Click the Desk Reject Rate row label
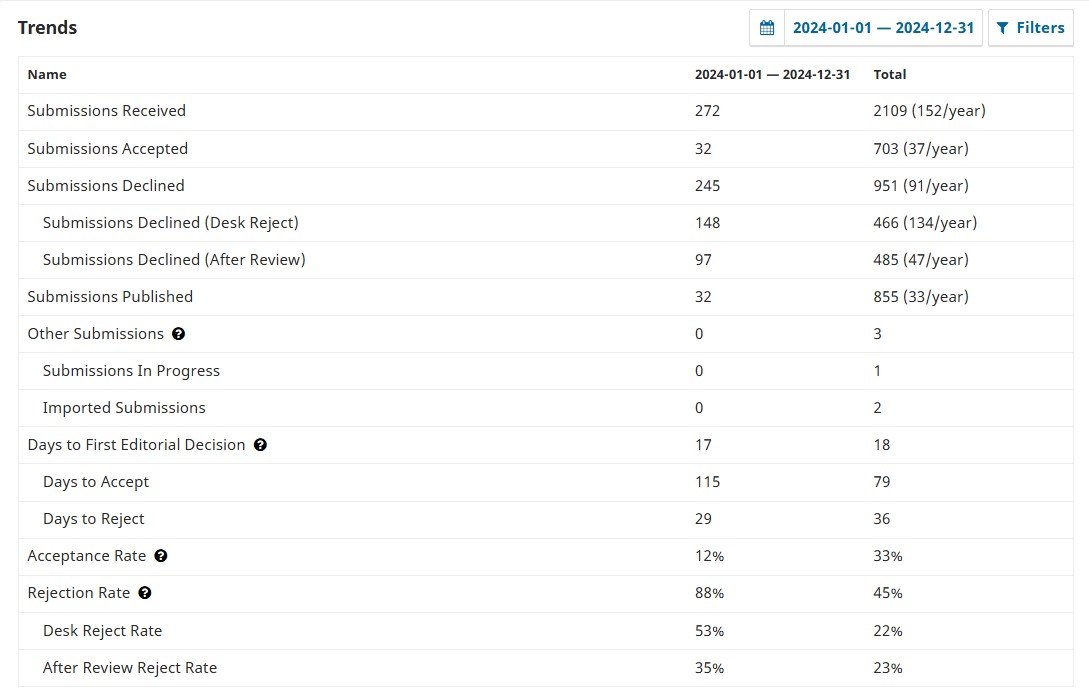The width and height of the screenshot is (1089, 698). (102, 631)
